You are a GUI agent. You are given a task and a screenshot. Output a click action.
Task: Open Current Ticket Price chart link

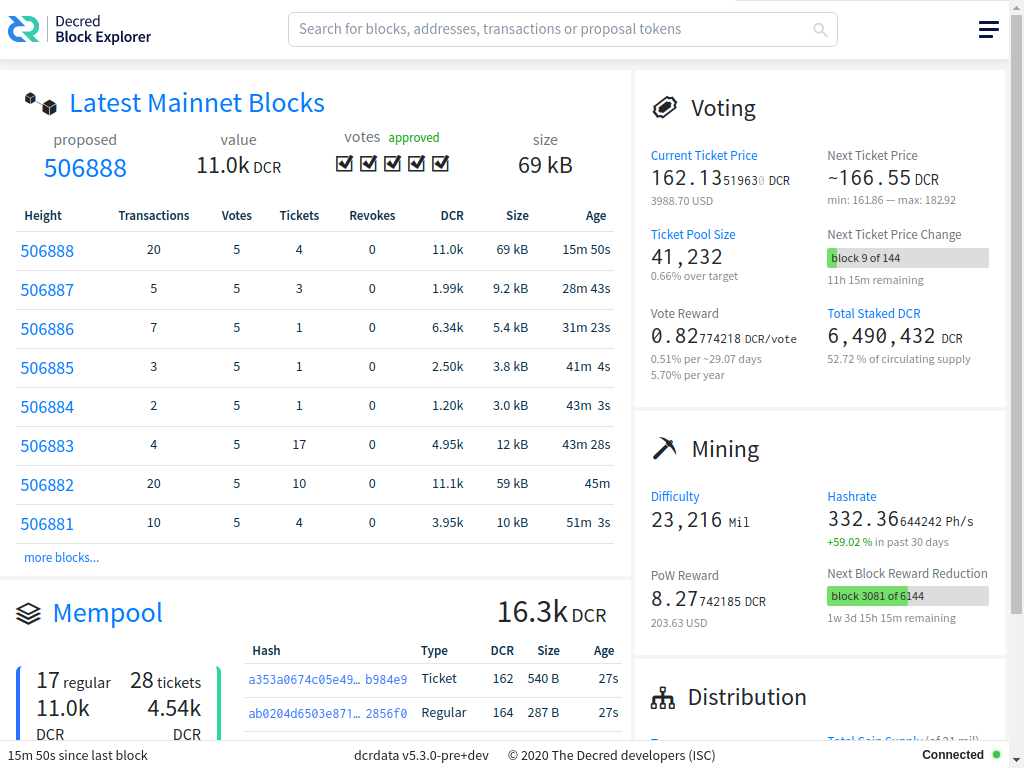coord(704,155)
